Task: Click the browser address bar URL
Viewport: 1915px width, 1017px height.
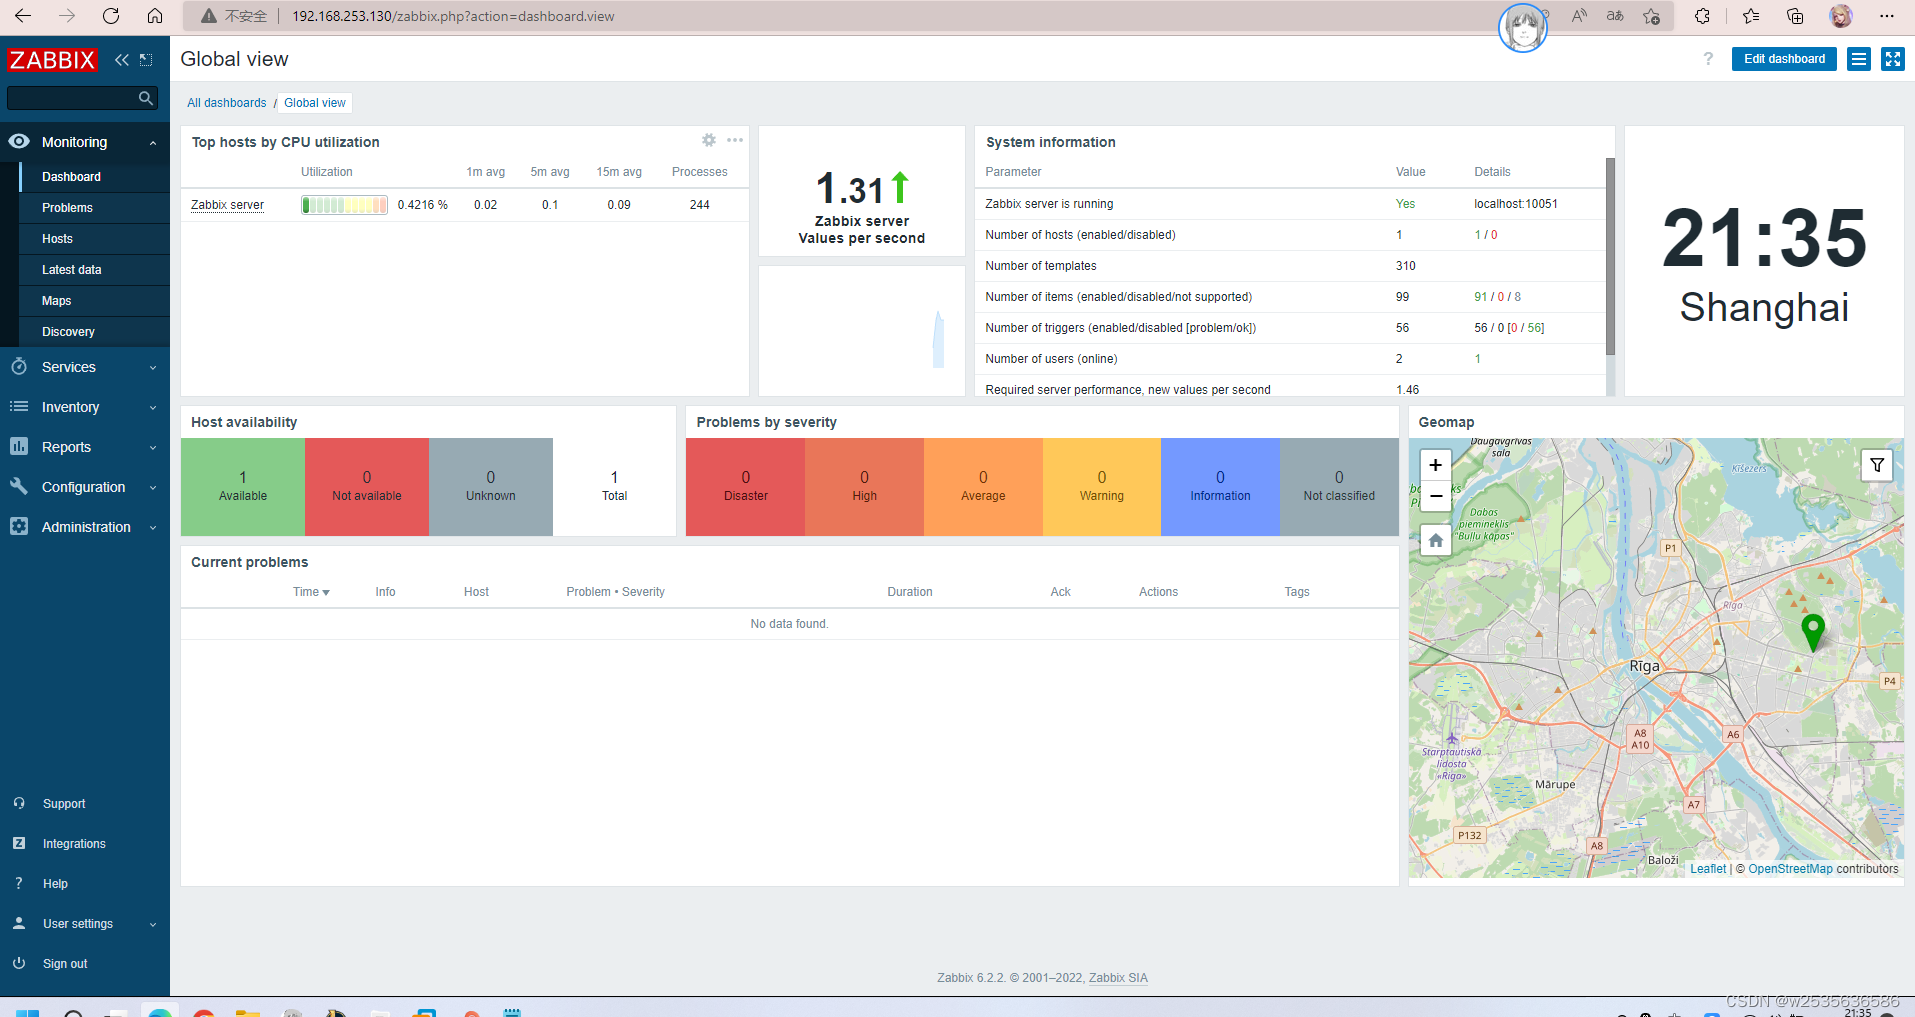Action: (x=453, y=16)
